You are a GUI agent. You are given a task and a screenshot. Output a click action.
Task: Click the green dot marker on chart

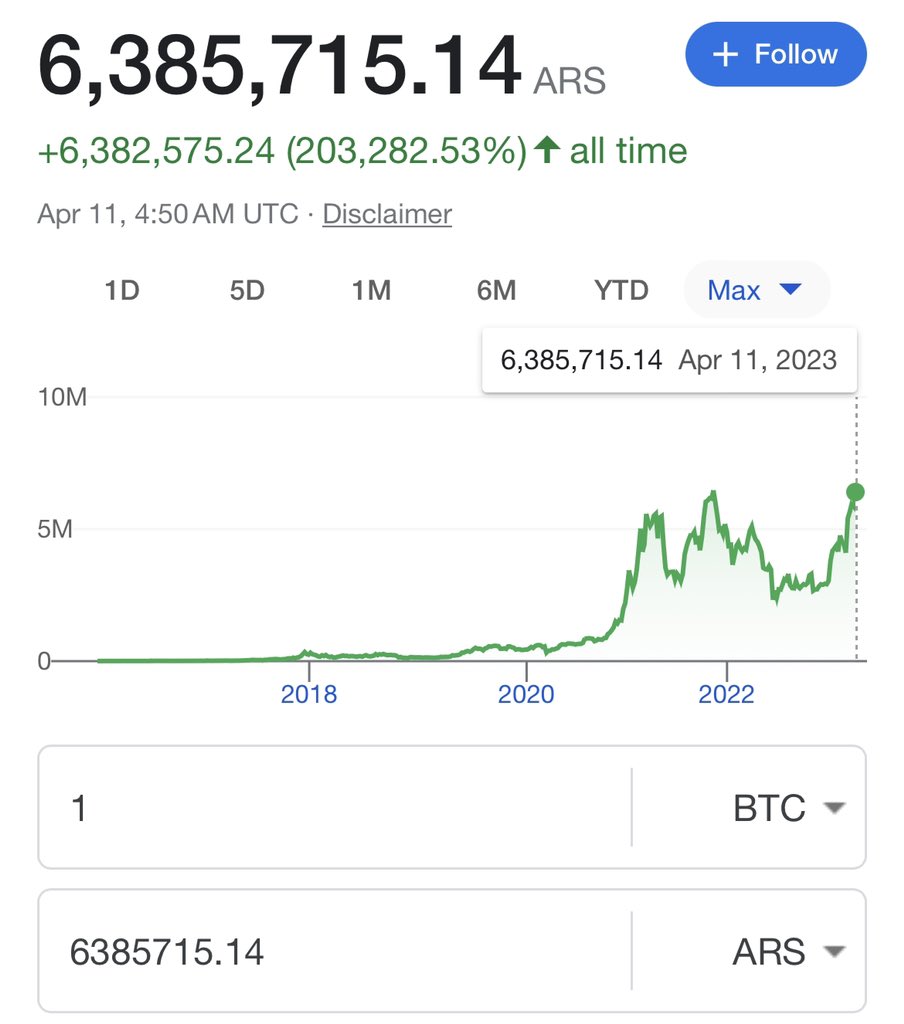855,492
